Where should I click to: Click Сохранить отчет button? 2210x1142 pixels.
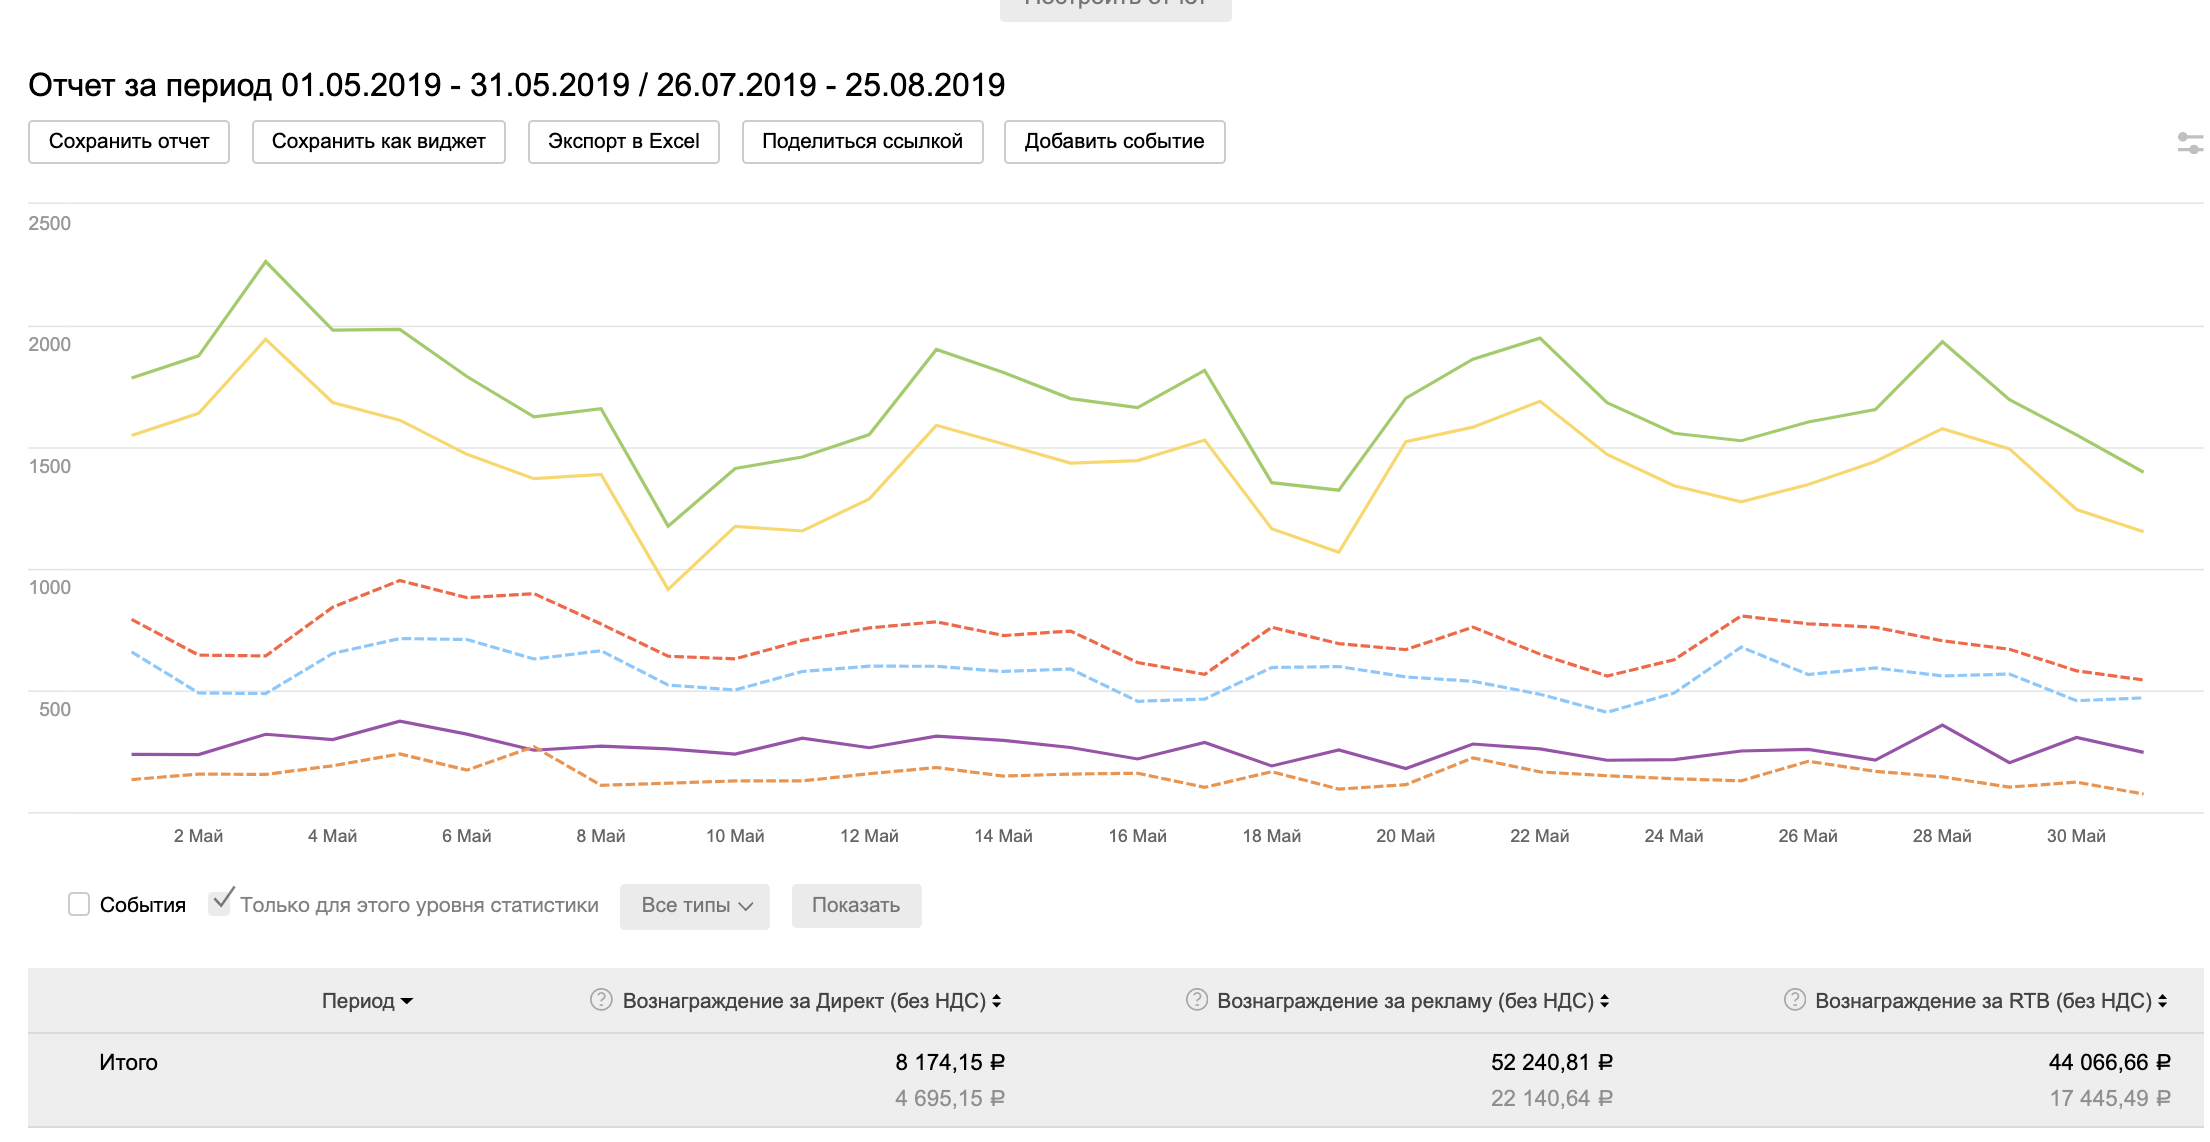[129, 142]
